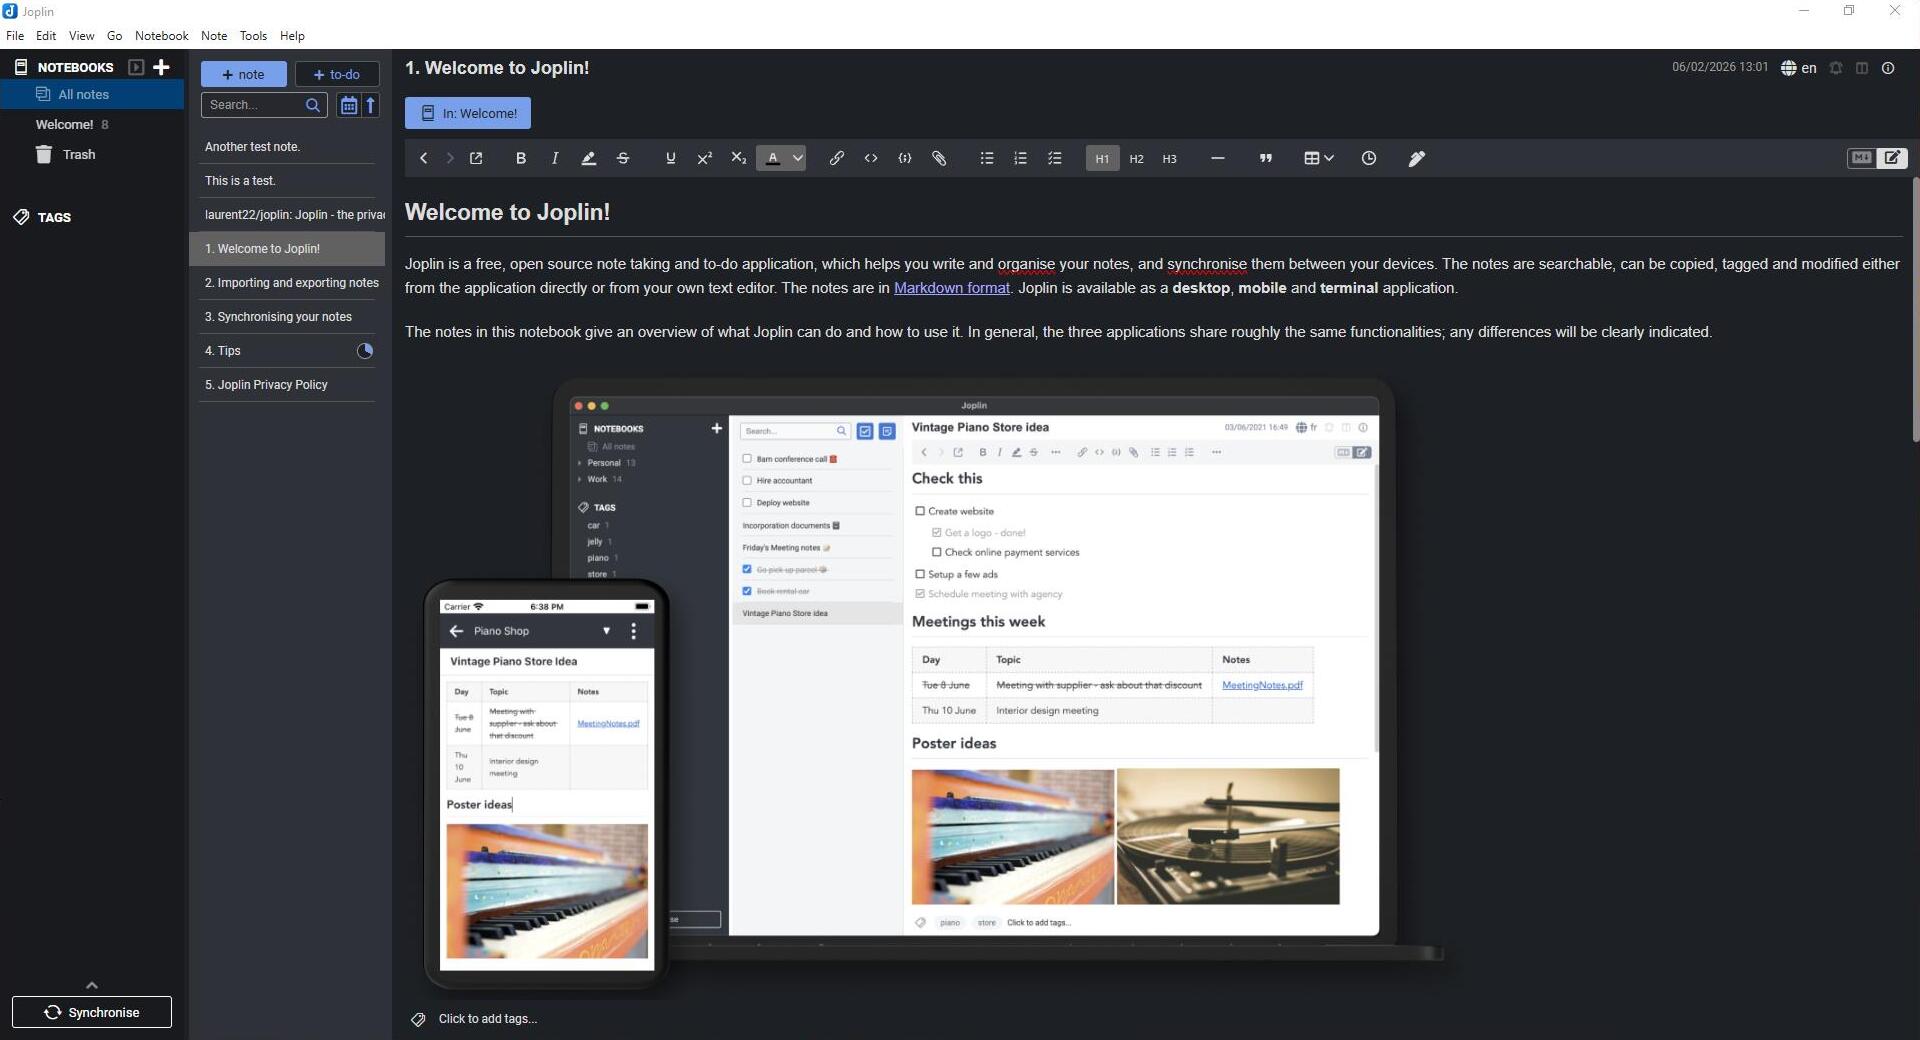
Task: Click to add tags to the note
Action: tap(487, 1019)
